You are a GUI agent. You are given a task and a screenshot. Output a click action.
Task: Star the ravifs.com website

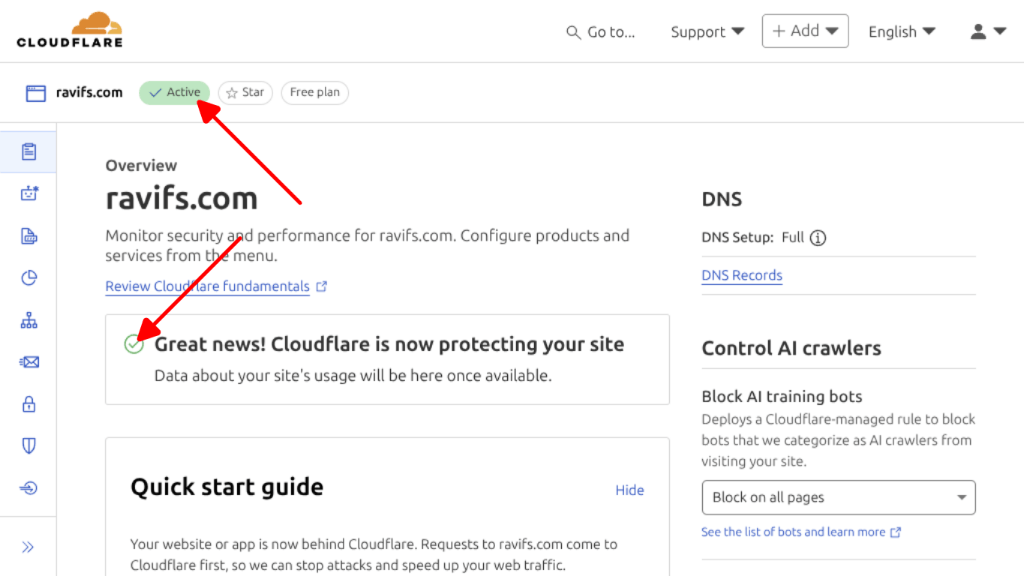(245, 92)
